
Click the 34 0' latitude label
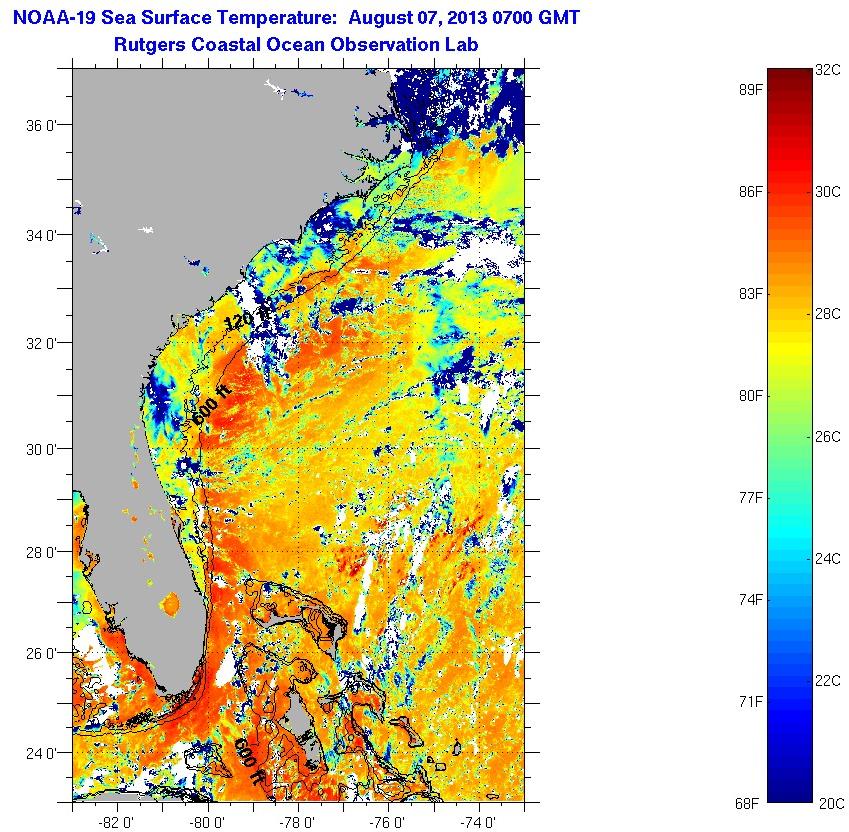(41, 235)
